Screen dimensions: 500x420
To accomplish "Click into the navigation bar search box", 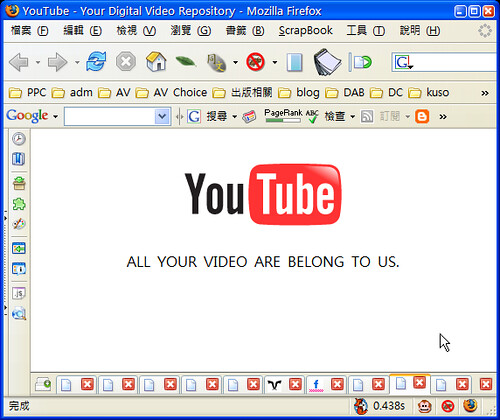I will [x=455, y=62].
